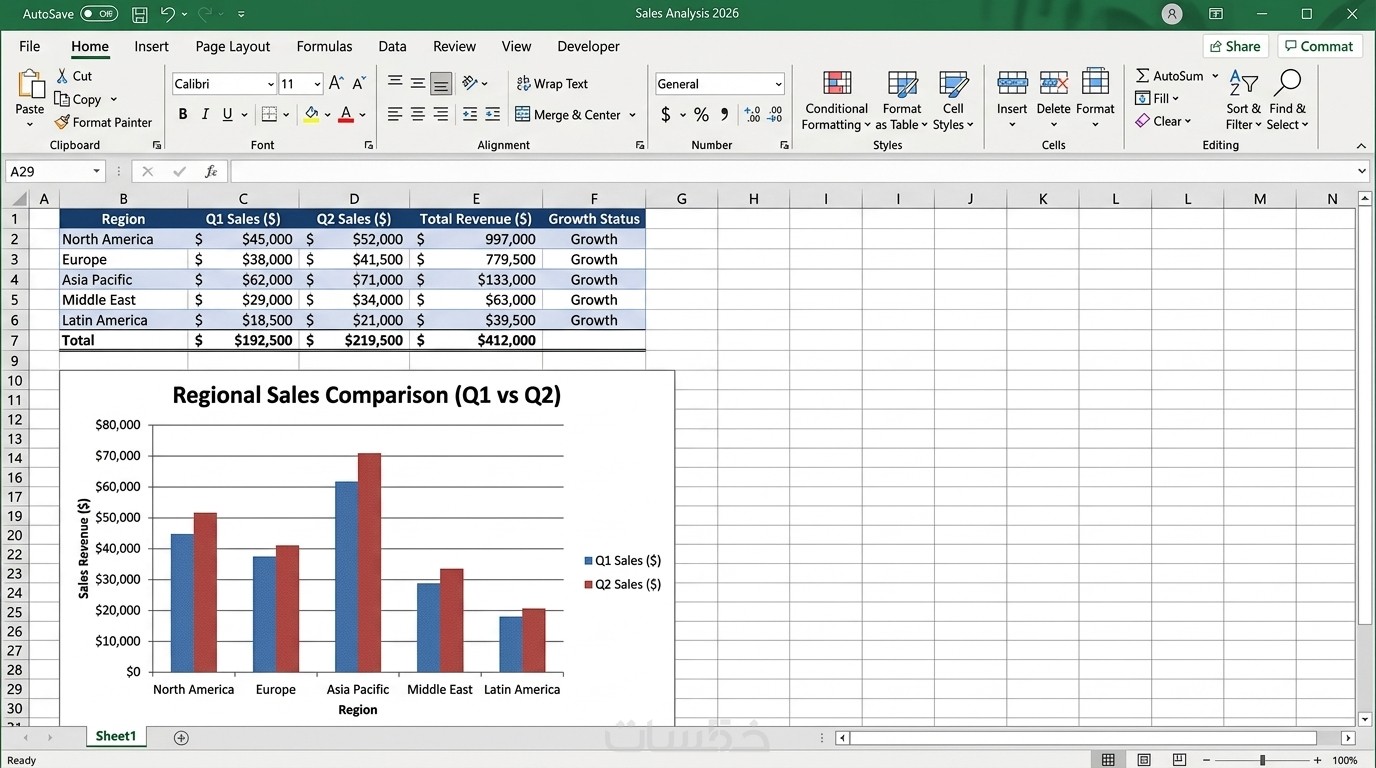1376x768 pixels.
Task: Click the Insert cells icon
Action: tap(1012, 84)
